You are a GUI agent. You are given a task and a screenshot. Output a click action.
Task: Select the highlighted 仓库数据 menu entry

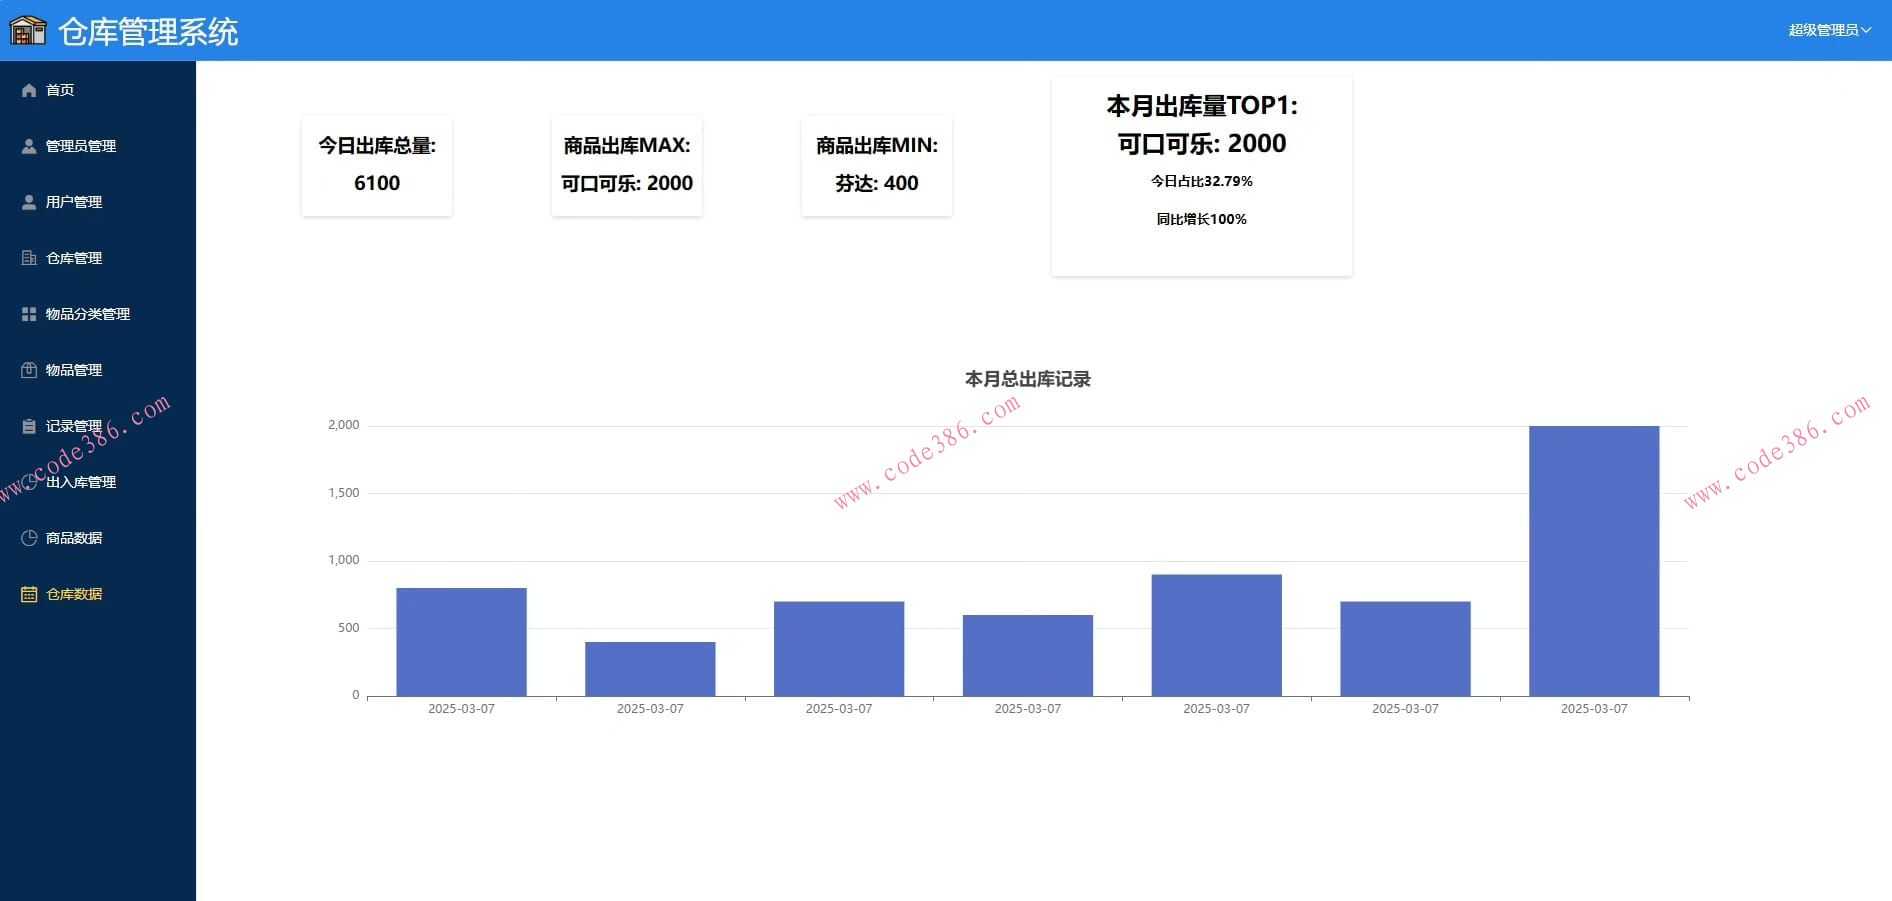[x=74, y=594]
